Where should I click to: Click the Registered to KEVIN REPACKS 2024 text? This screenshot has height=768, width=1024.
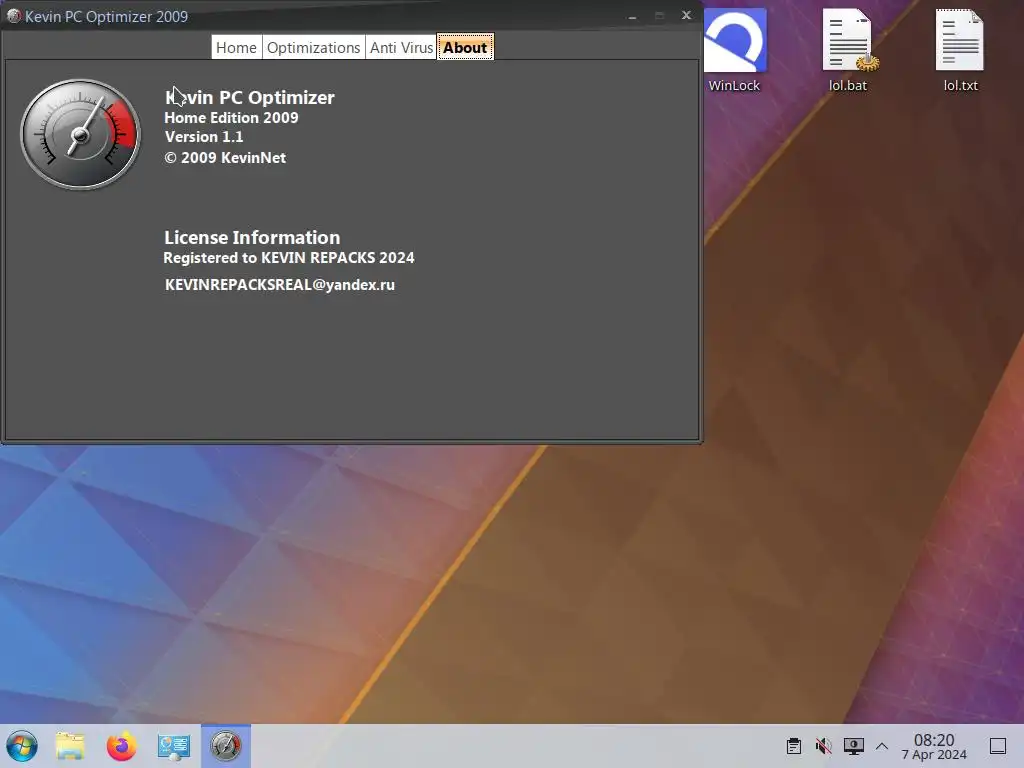[x=289, y=258]
